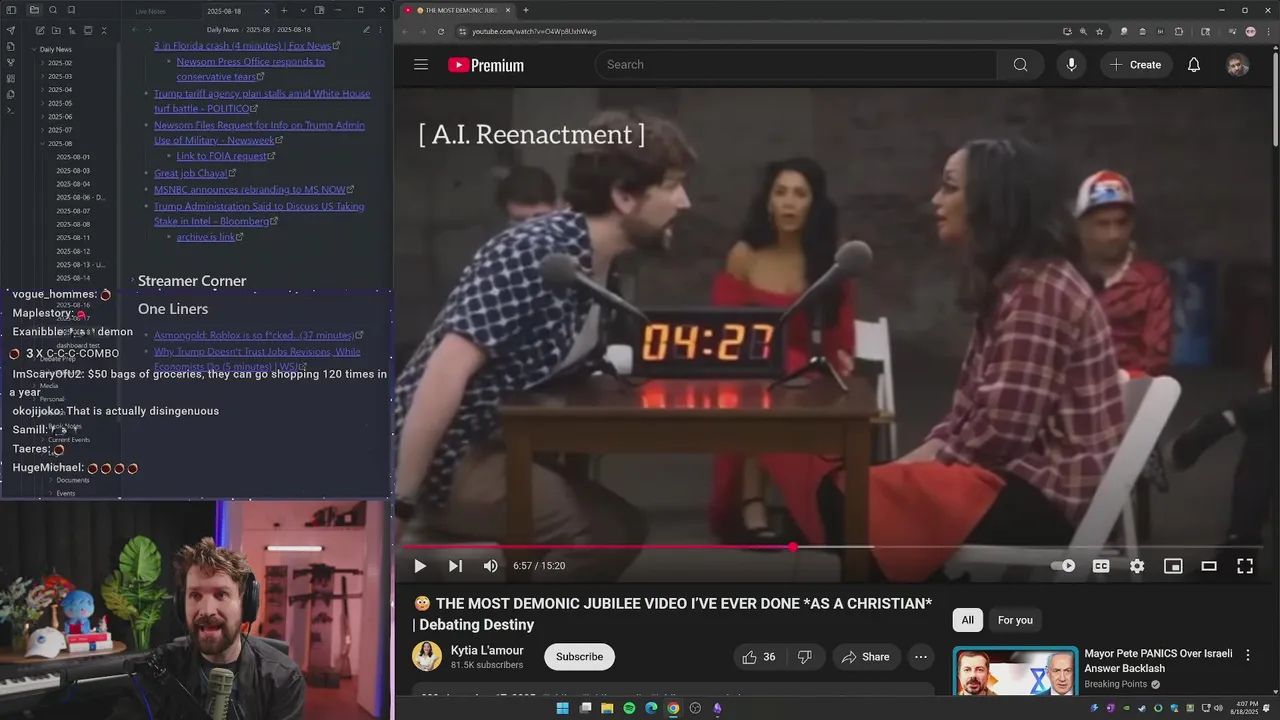Open the YouTube account avatar menu
Screen dimensions: 1280x720
pyautogui.click(x=1238, y=65)
